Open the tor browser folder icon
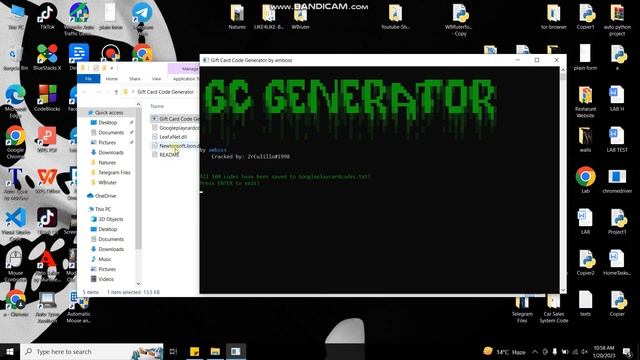 (553, 16)
